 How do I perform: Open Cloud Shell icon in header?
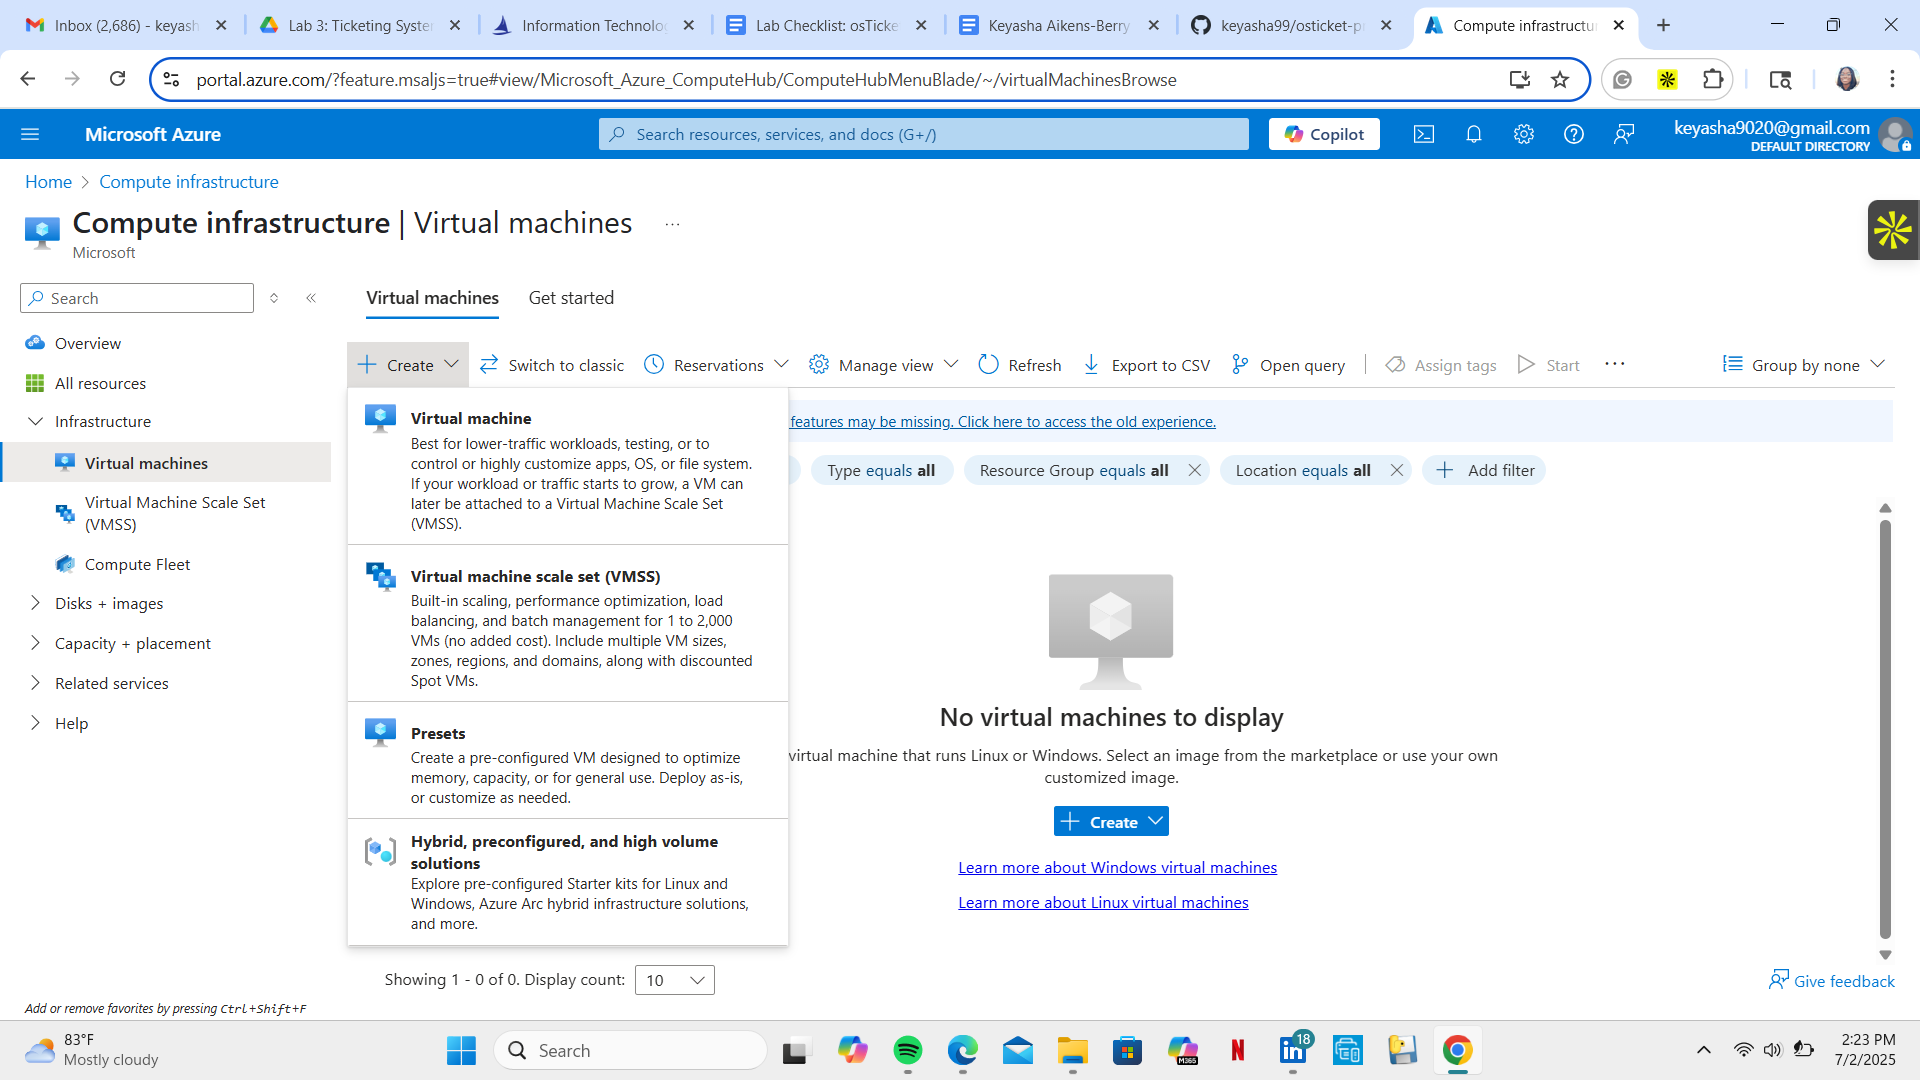(x=1424, y=134)
